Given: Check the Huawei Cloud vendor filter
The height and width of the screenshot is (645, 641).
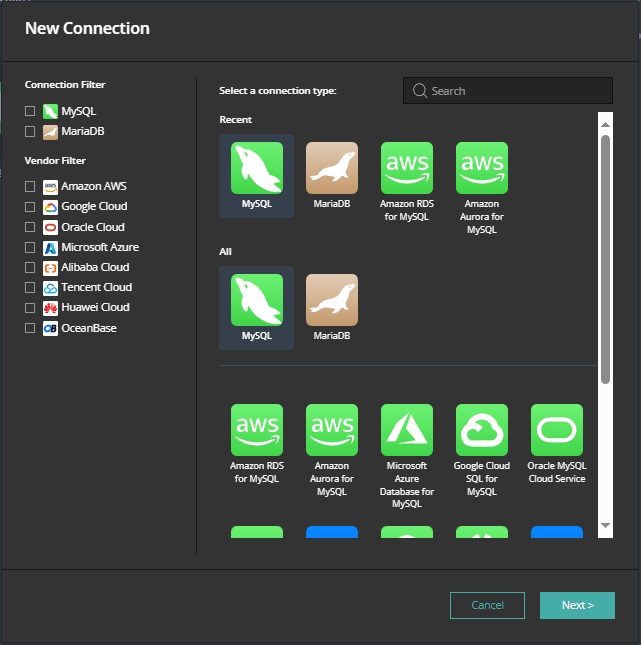Looking at the screenshot, I should [30, 308].
